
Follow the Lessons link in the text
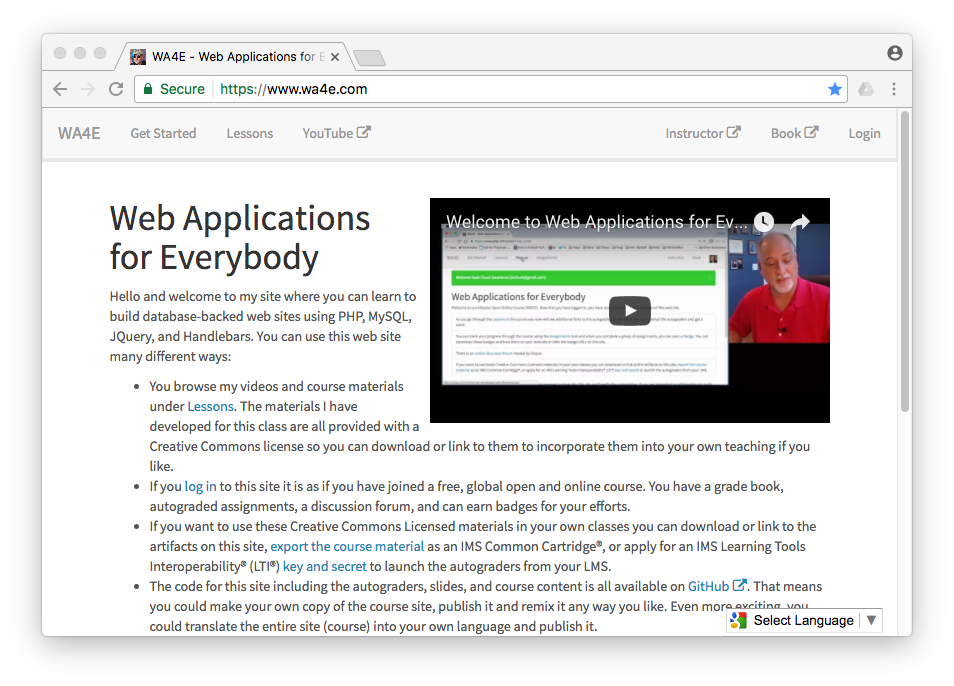(211, 406)
